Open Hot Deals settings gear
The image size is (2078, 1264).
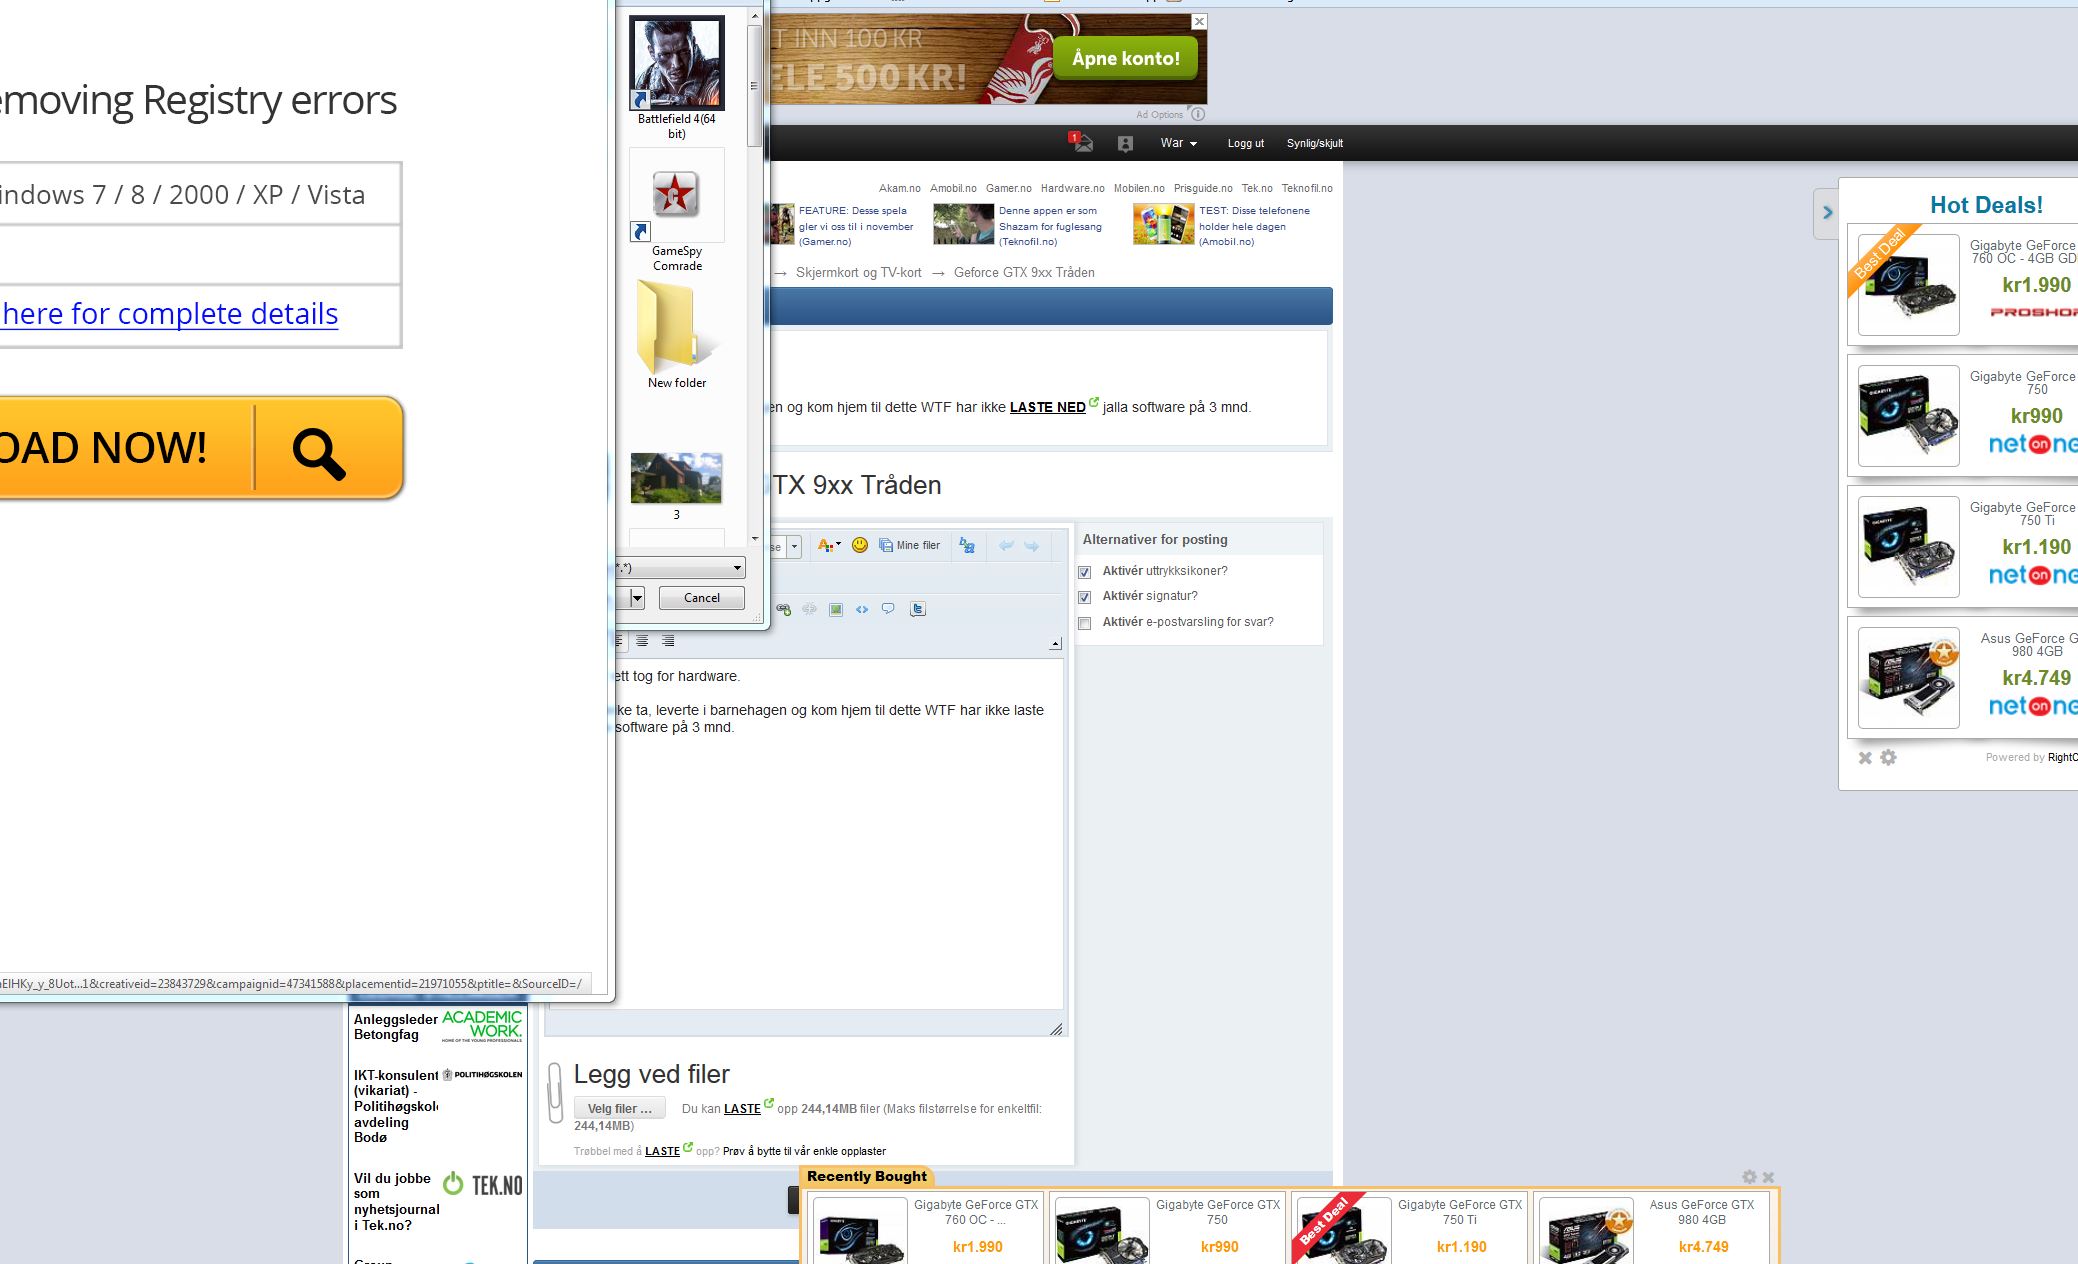pos(1888,758)
